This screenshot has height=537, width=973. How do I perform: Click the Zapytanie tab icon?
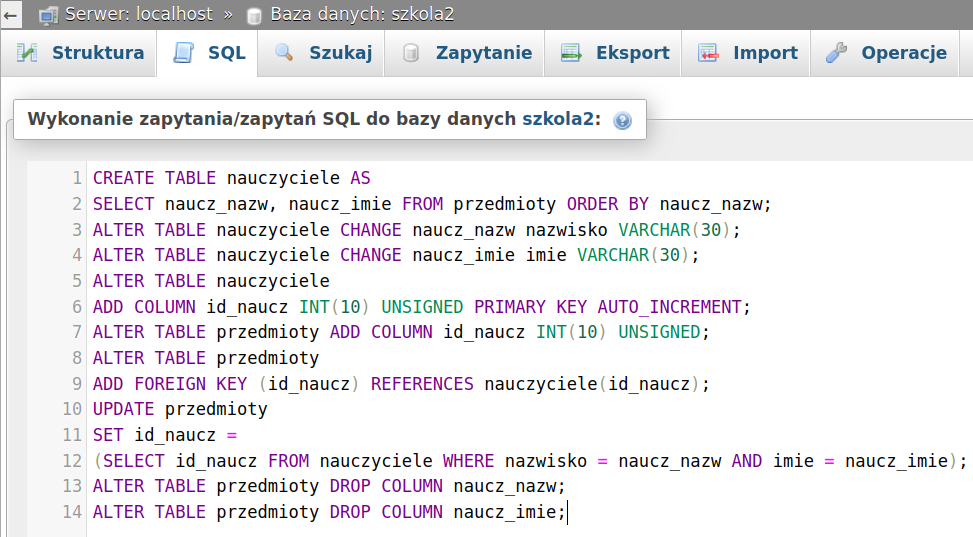click(x=410, y=53)
